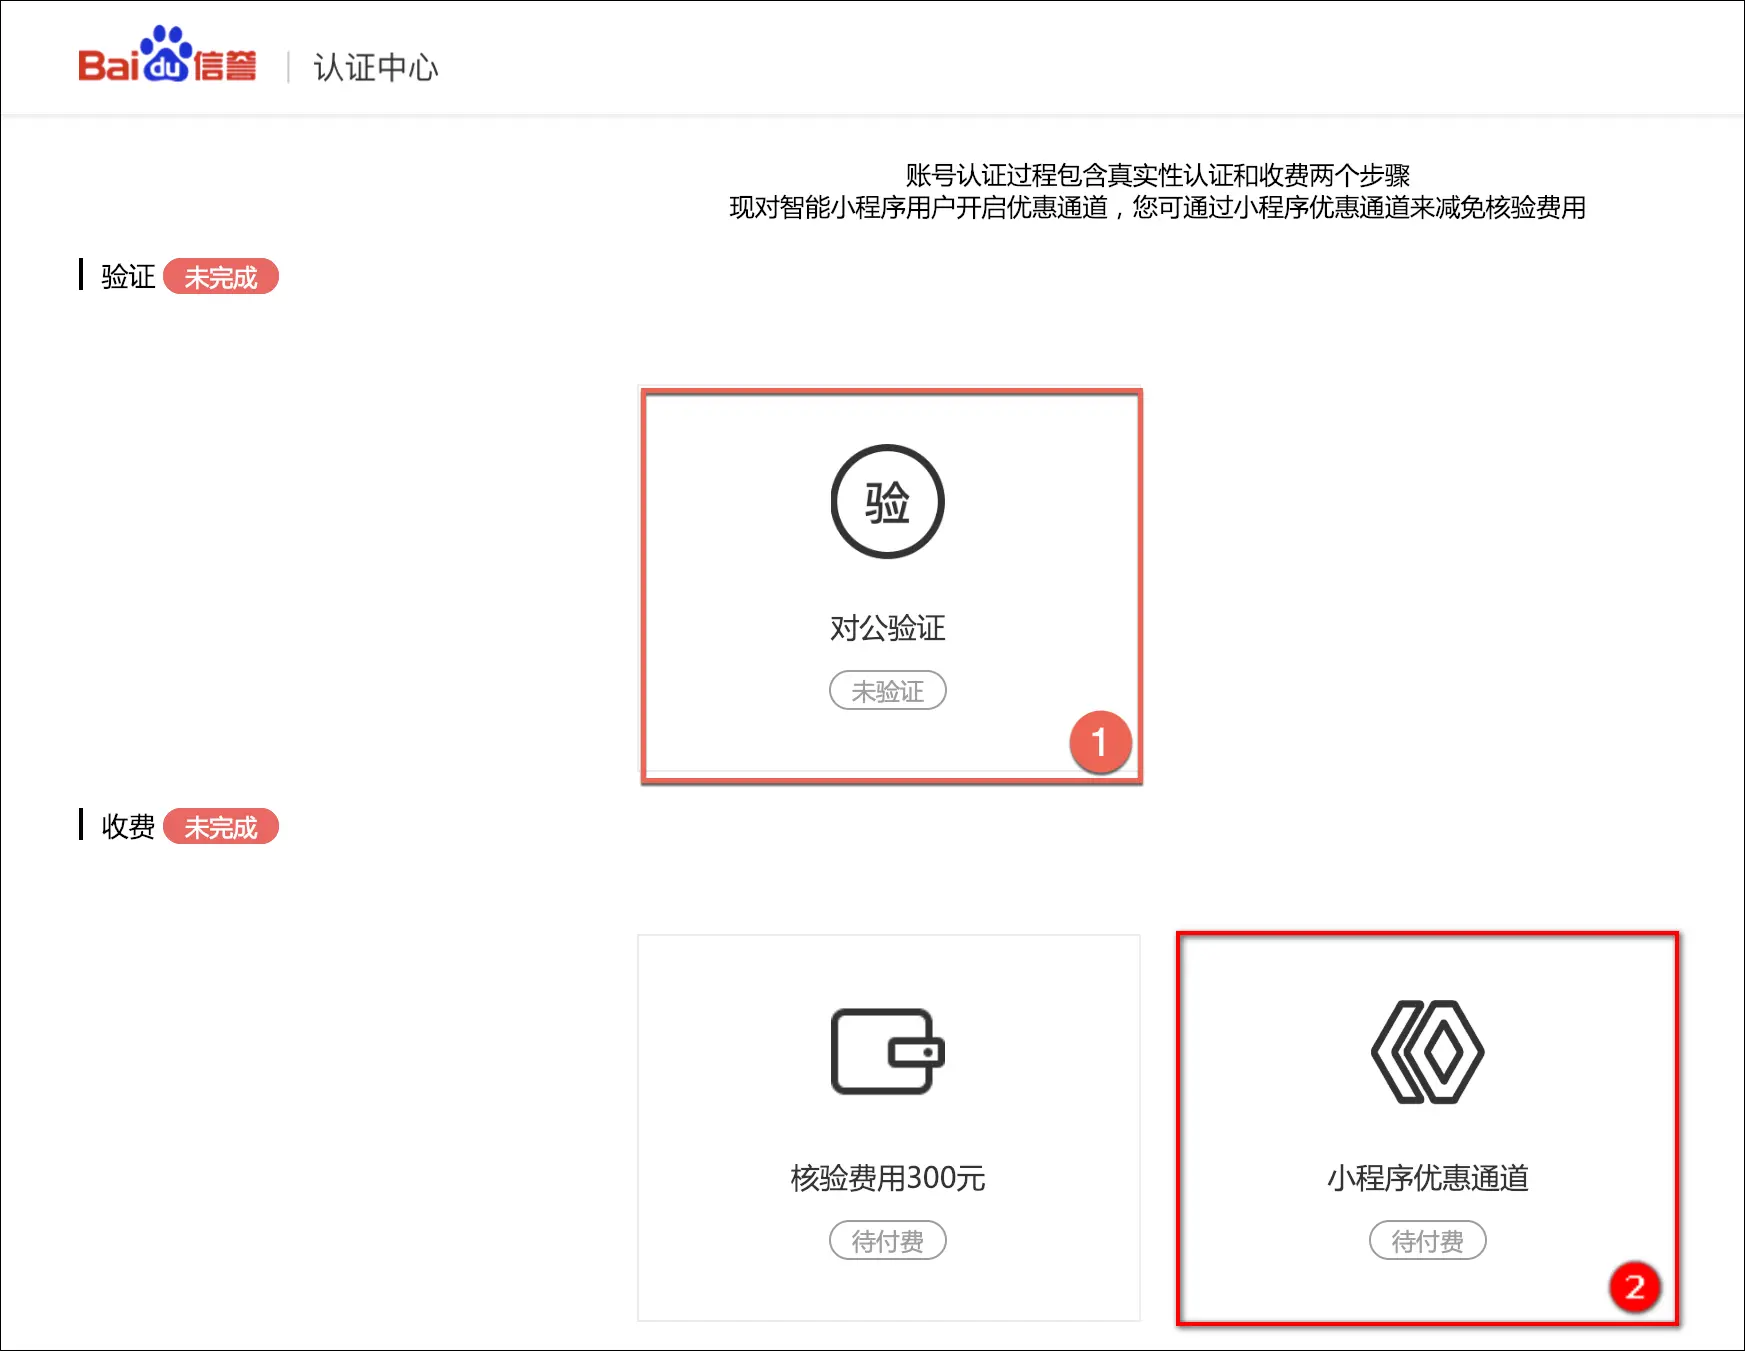Click the circular 验 verification icon
1745x1351 pixels.
pos(887,501)
